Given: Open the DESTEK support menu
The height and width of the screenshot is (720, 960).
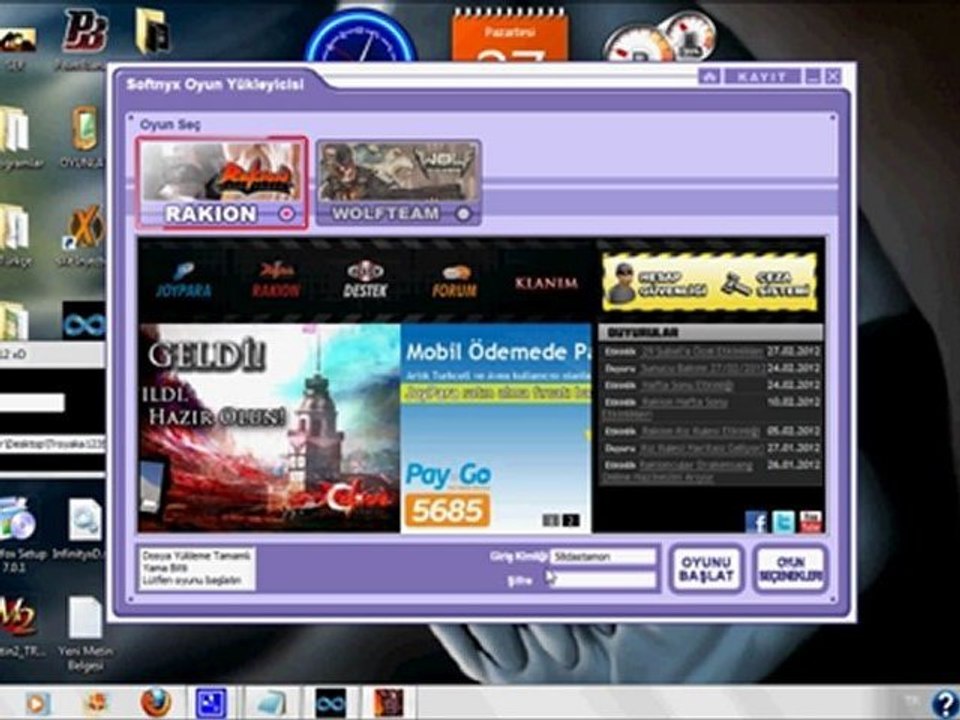Looking at the screenshot, I should coord(365,280).
